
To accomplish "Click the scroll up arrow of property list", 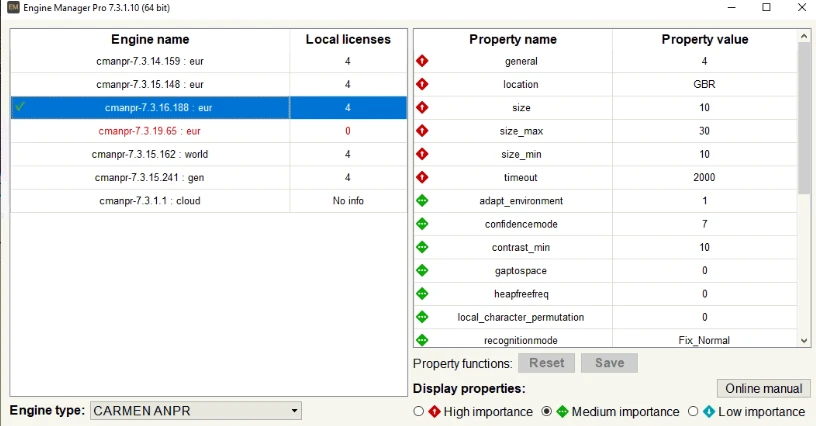I will (804, 36).
